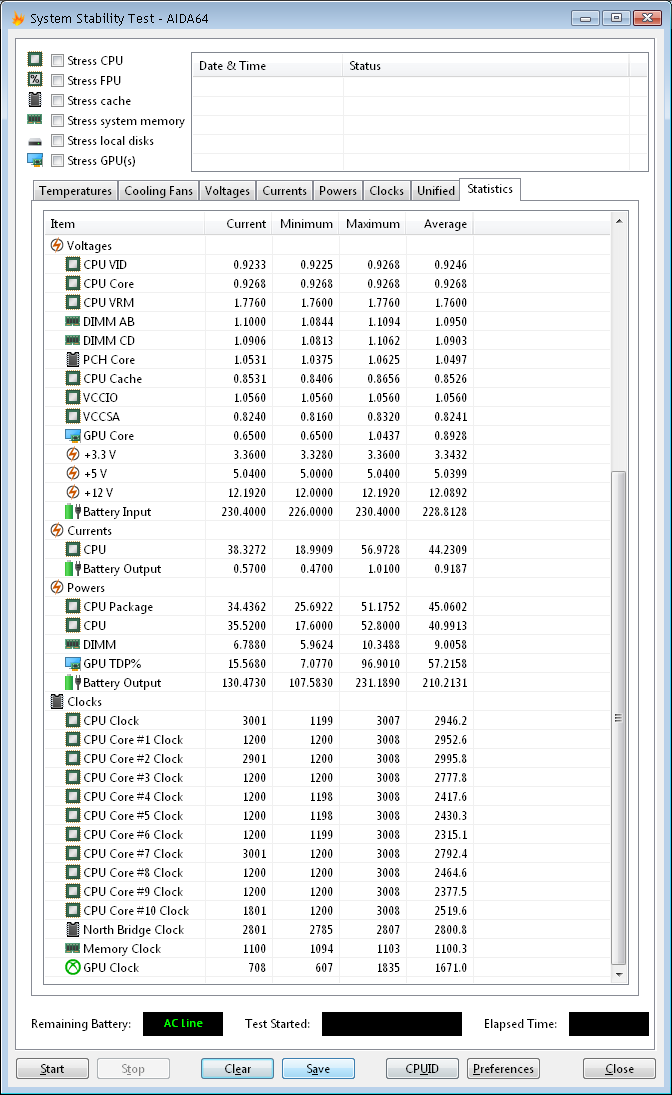The image size is (672, 1095).
Task: Open the Preferences dialog button
Action: [503, 1069]
